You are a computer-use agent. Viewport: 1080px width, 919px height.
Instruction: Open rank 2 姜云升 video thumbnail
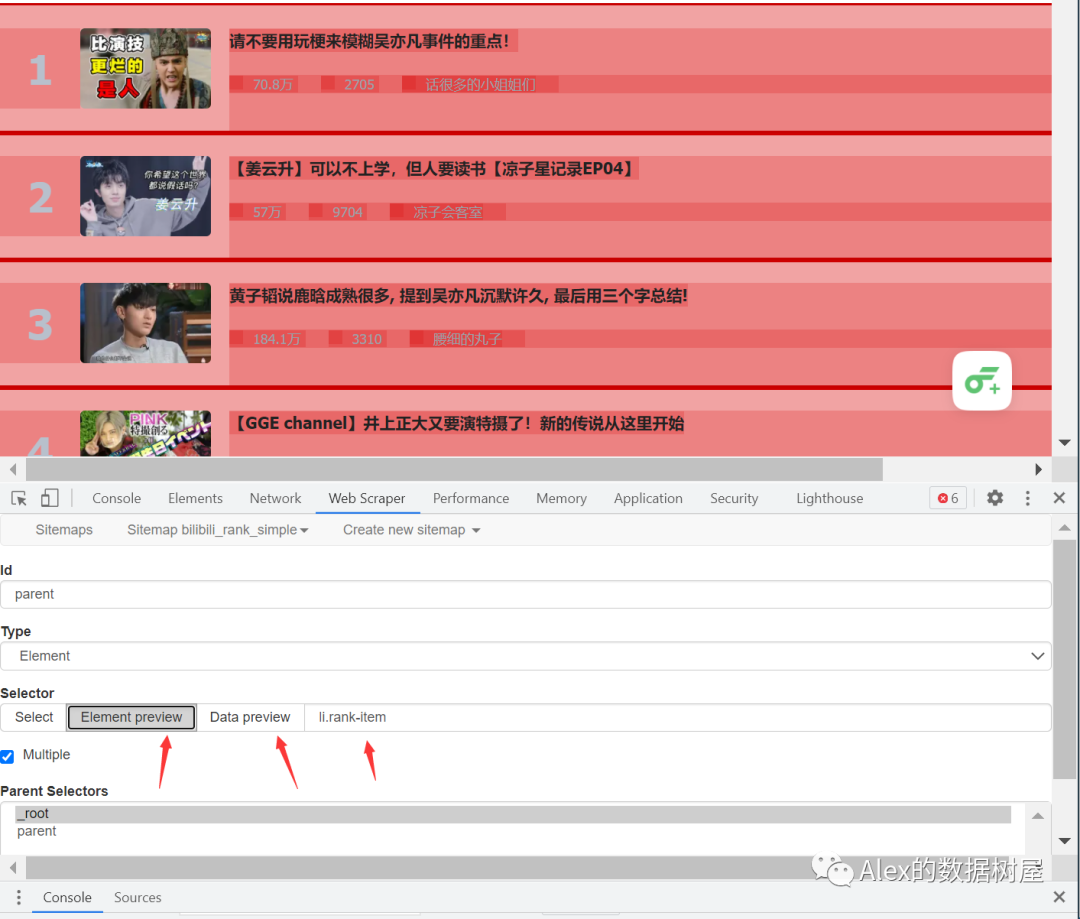tap(145, 196)
